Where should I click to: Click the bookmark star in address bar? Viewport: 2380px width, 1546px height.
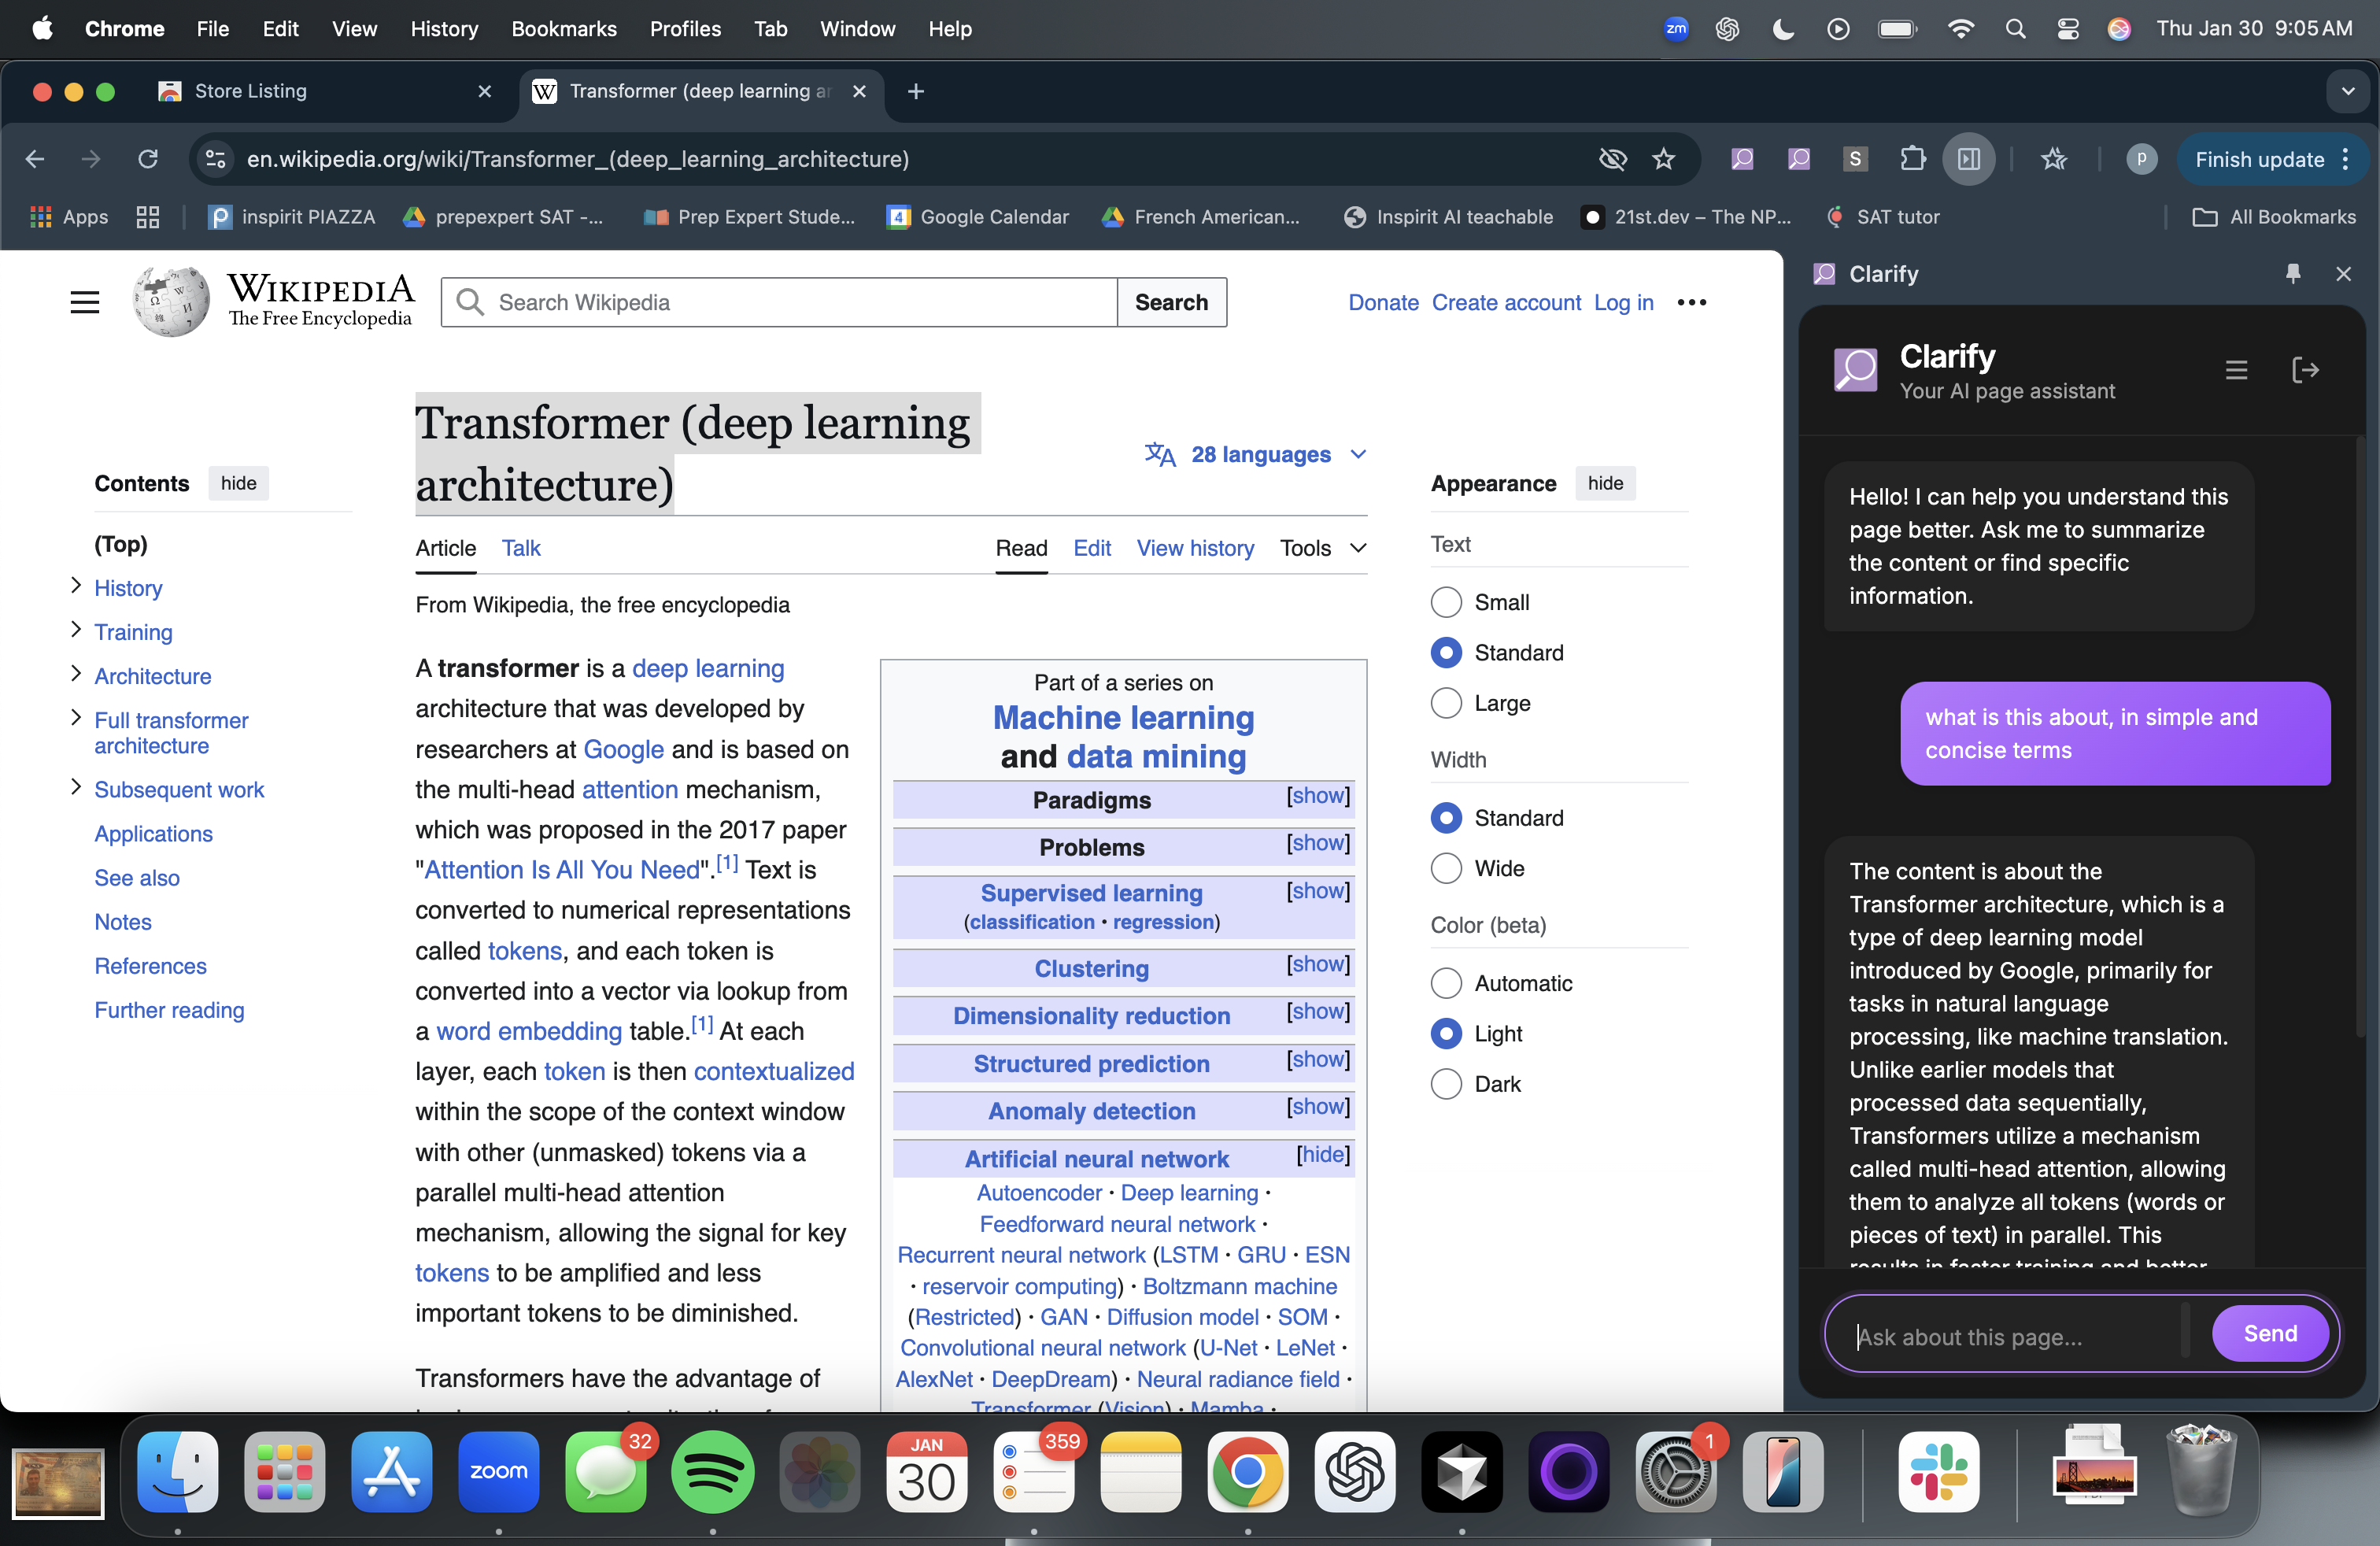coord(1663,159)
